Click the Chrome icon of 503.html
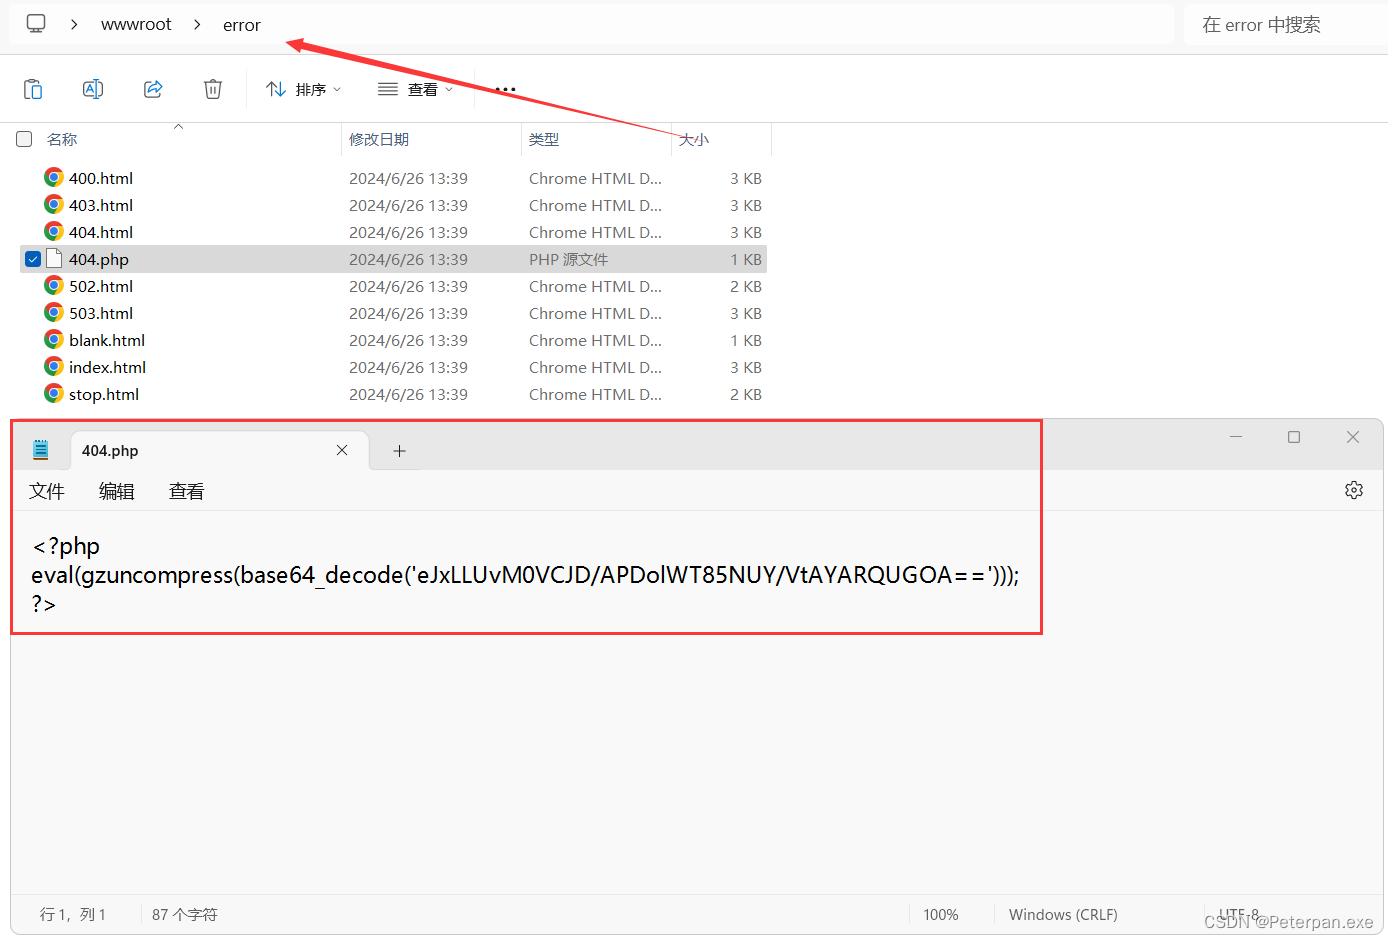This screenshot has height=940, width=1388. [54, 312]
